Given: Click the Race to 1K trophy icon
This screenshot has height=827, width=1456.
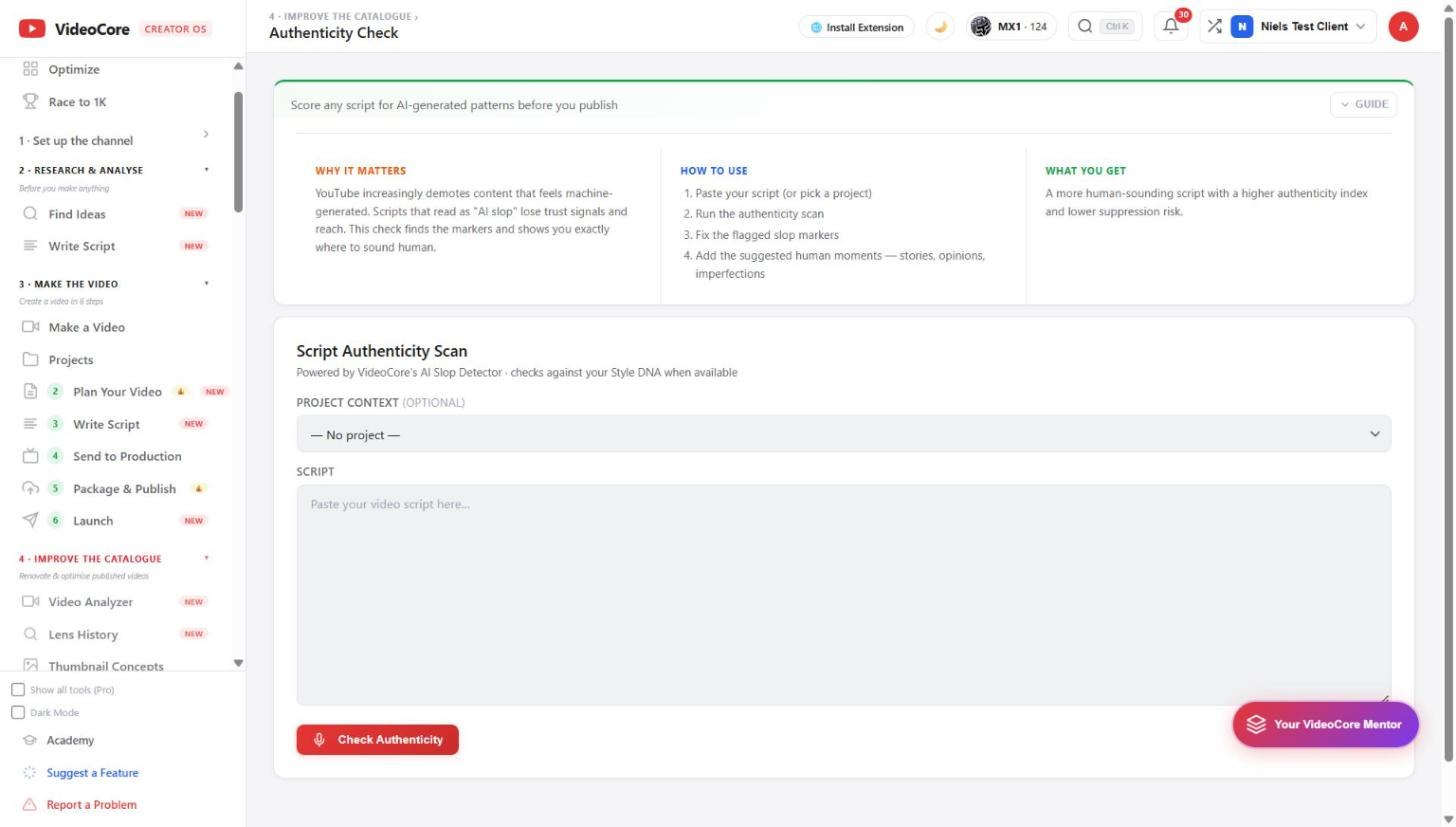Looking at the screenshot, I should pyautogui.click(x=30, y=102).
